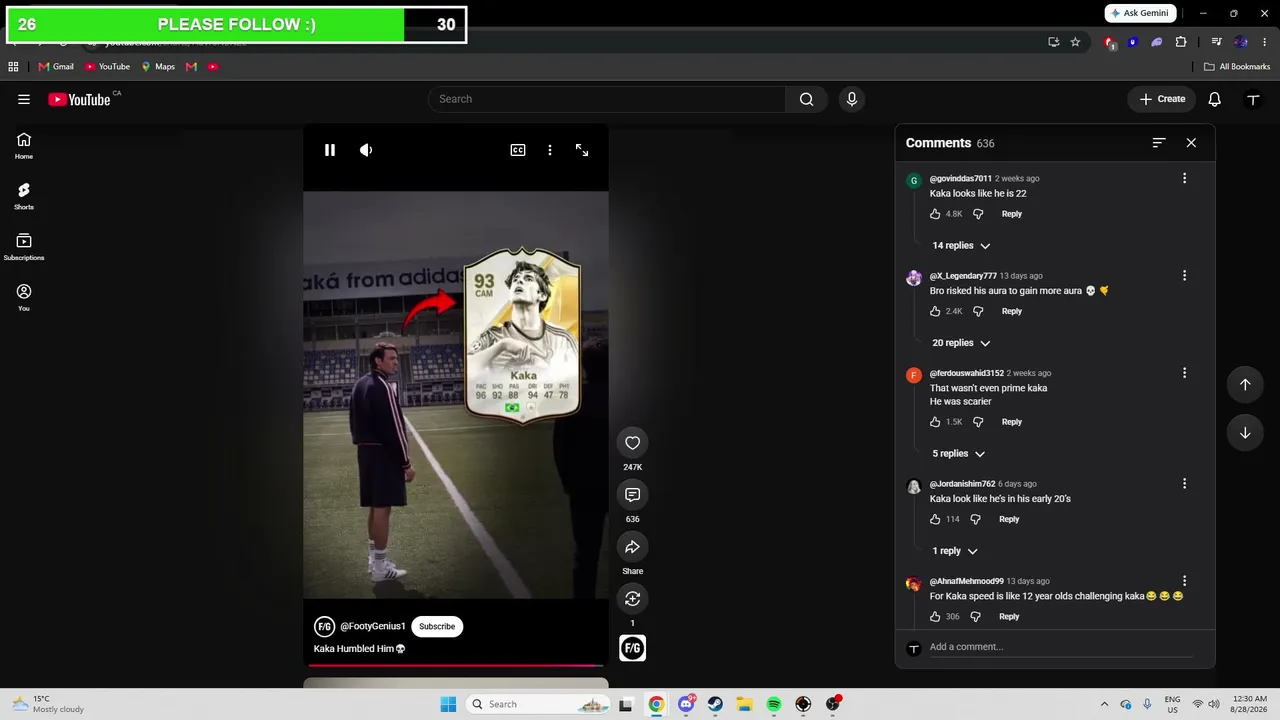The height and width of the screenshot is (720, 1280).
Task: Open the comments button showing 636
Action: click(632, 495)
